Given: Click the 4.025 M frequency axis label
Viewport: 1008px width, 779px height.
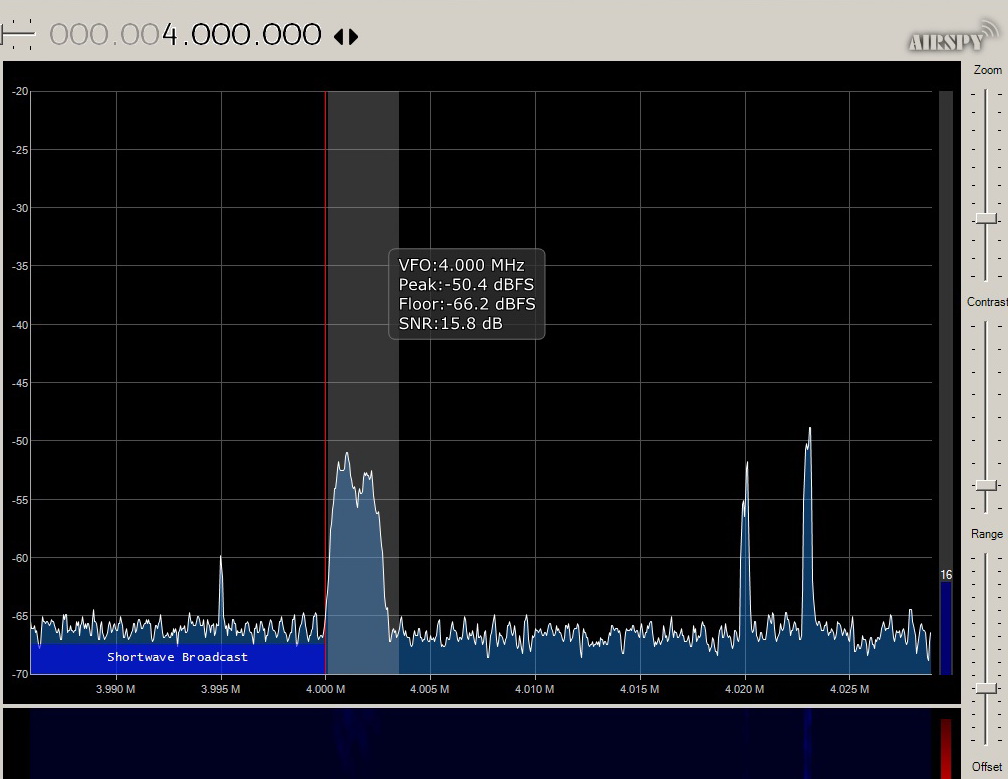Looking at the screenshot, I should [x=849, y=689].
